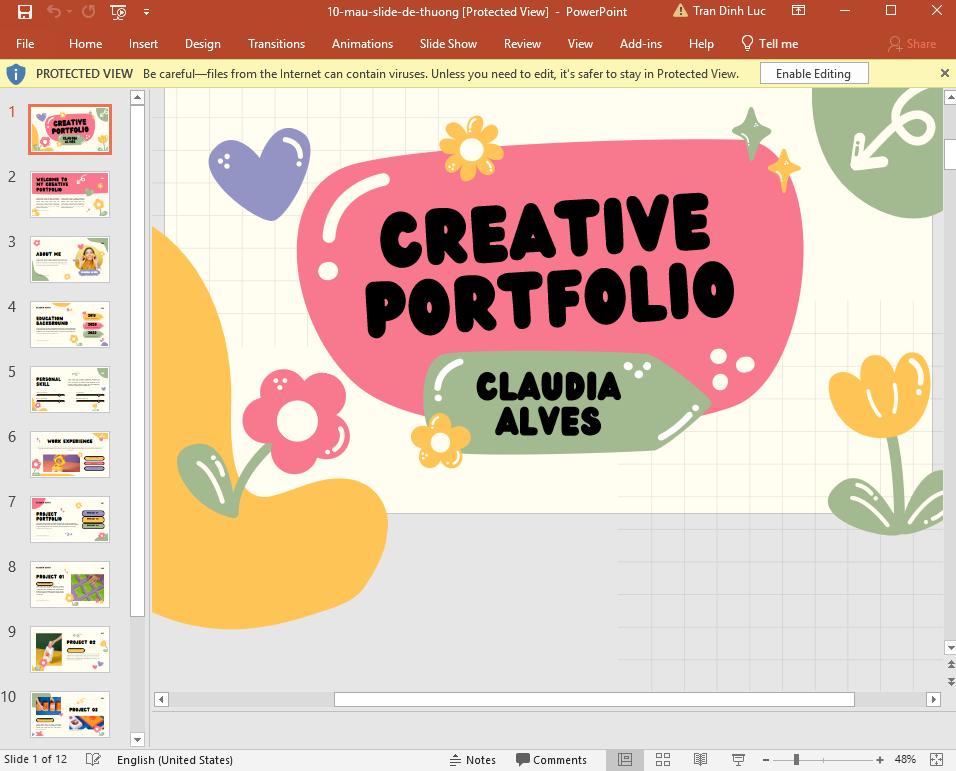Switch to the Animations ribbon tab
The image size is (956, 771).
tap(362, 43)
